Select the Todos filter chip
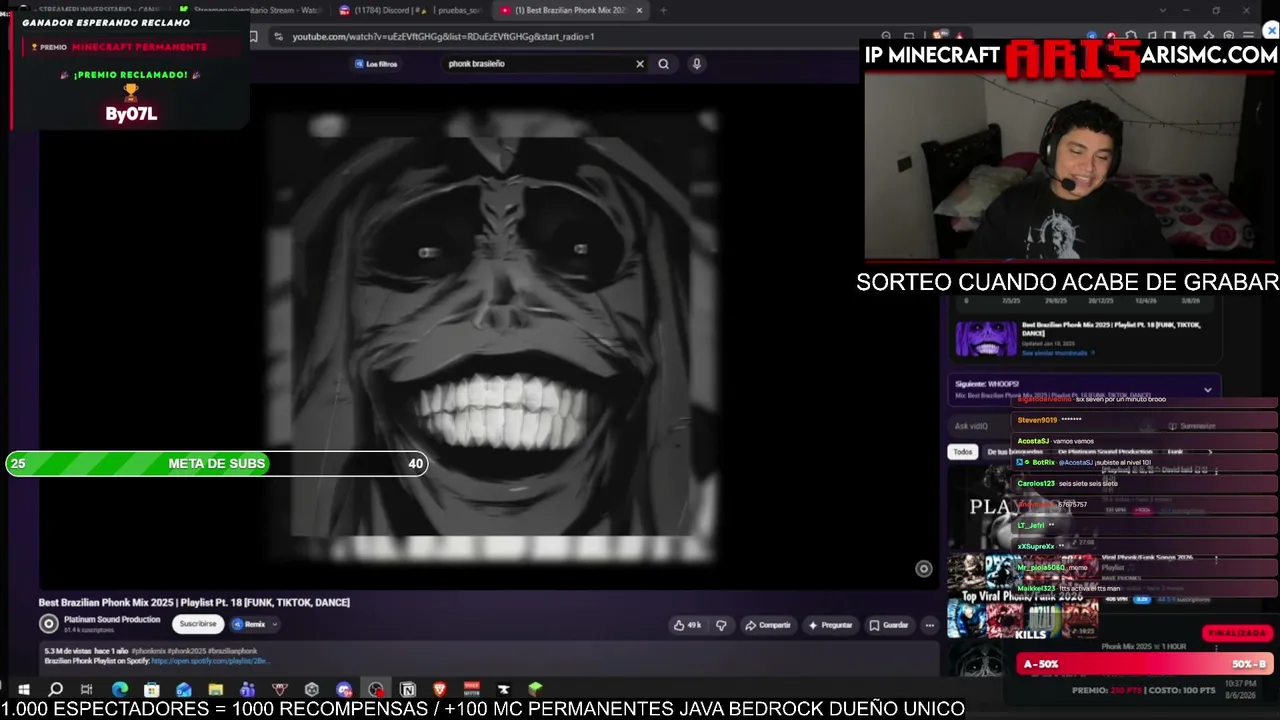Image resolution: width=1280 pixels, height=720 pixels. click(962, 452)
